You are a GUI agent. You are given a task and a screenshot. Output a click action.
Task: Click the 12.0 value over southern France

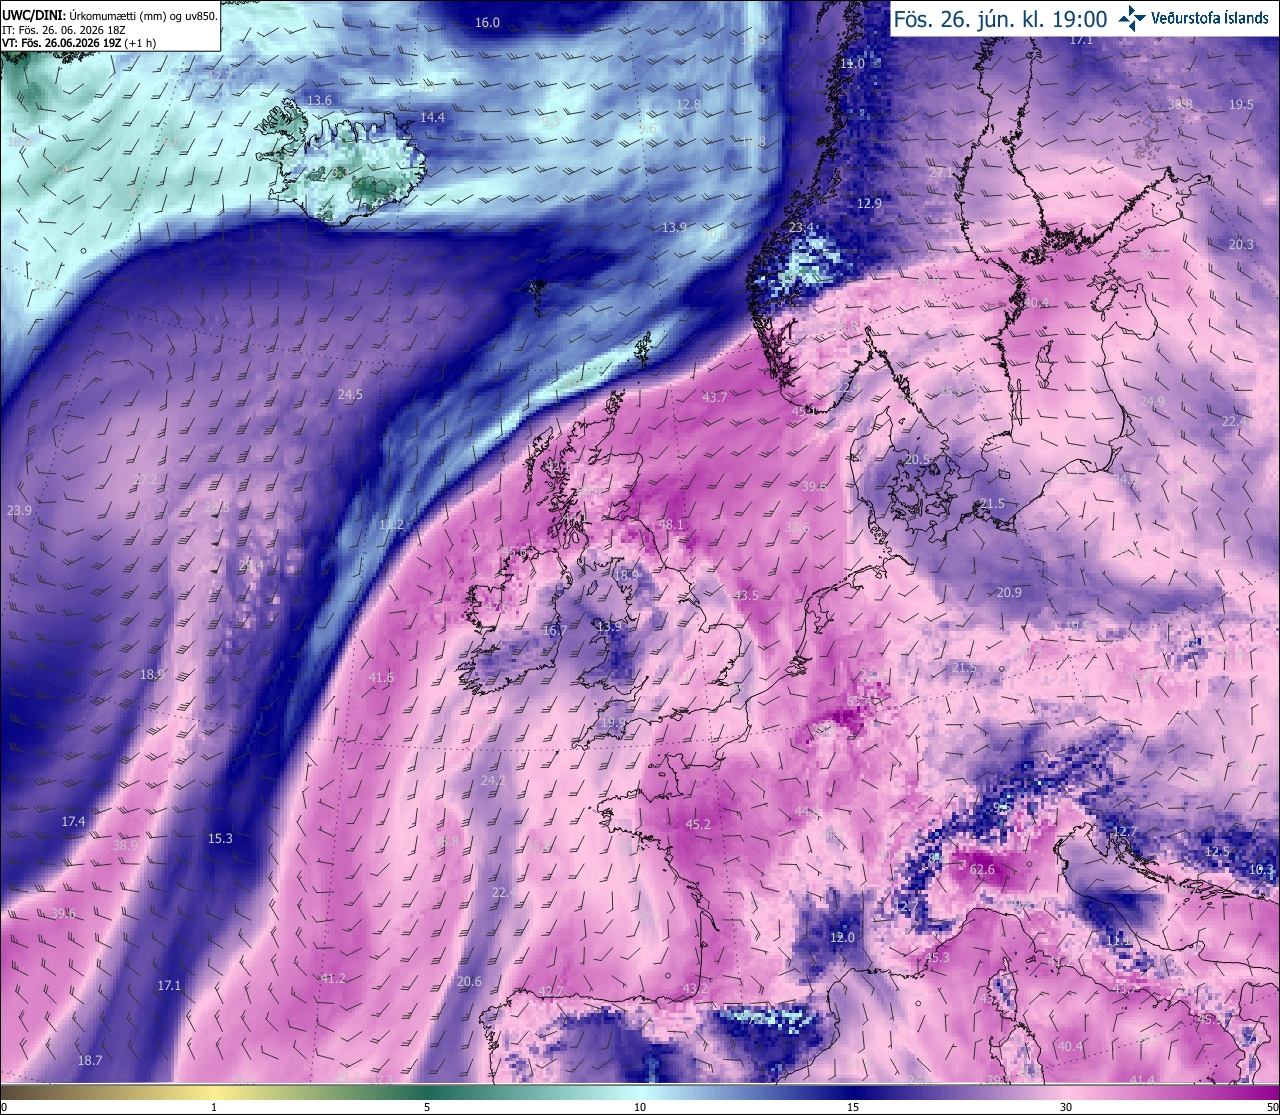point(843,938)
